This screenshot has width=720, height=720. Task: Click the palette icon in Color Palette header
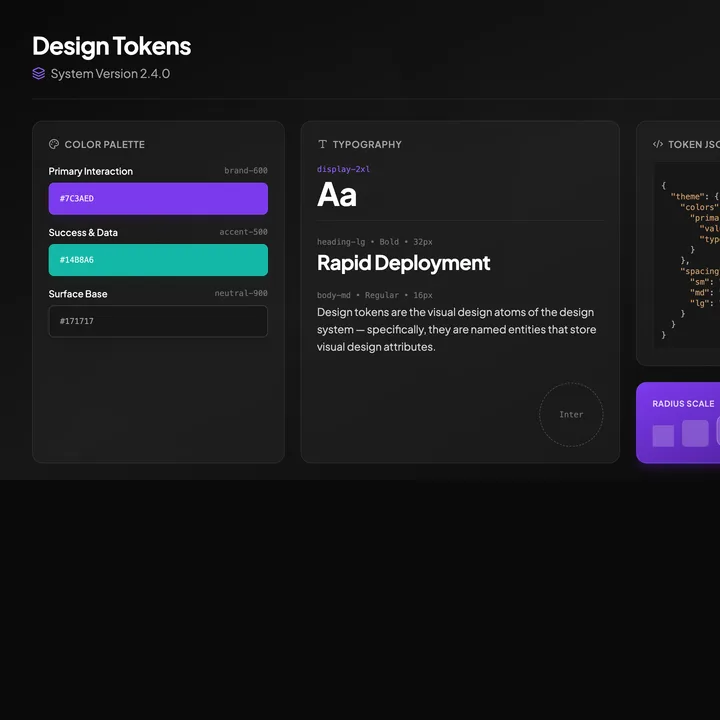(54, 144)
